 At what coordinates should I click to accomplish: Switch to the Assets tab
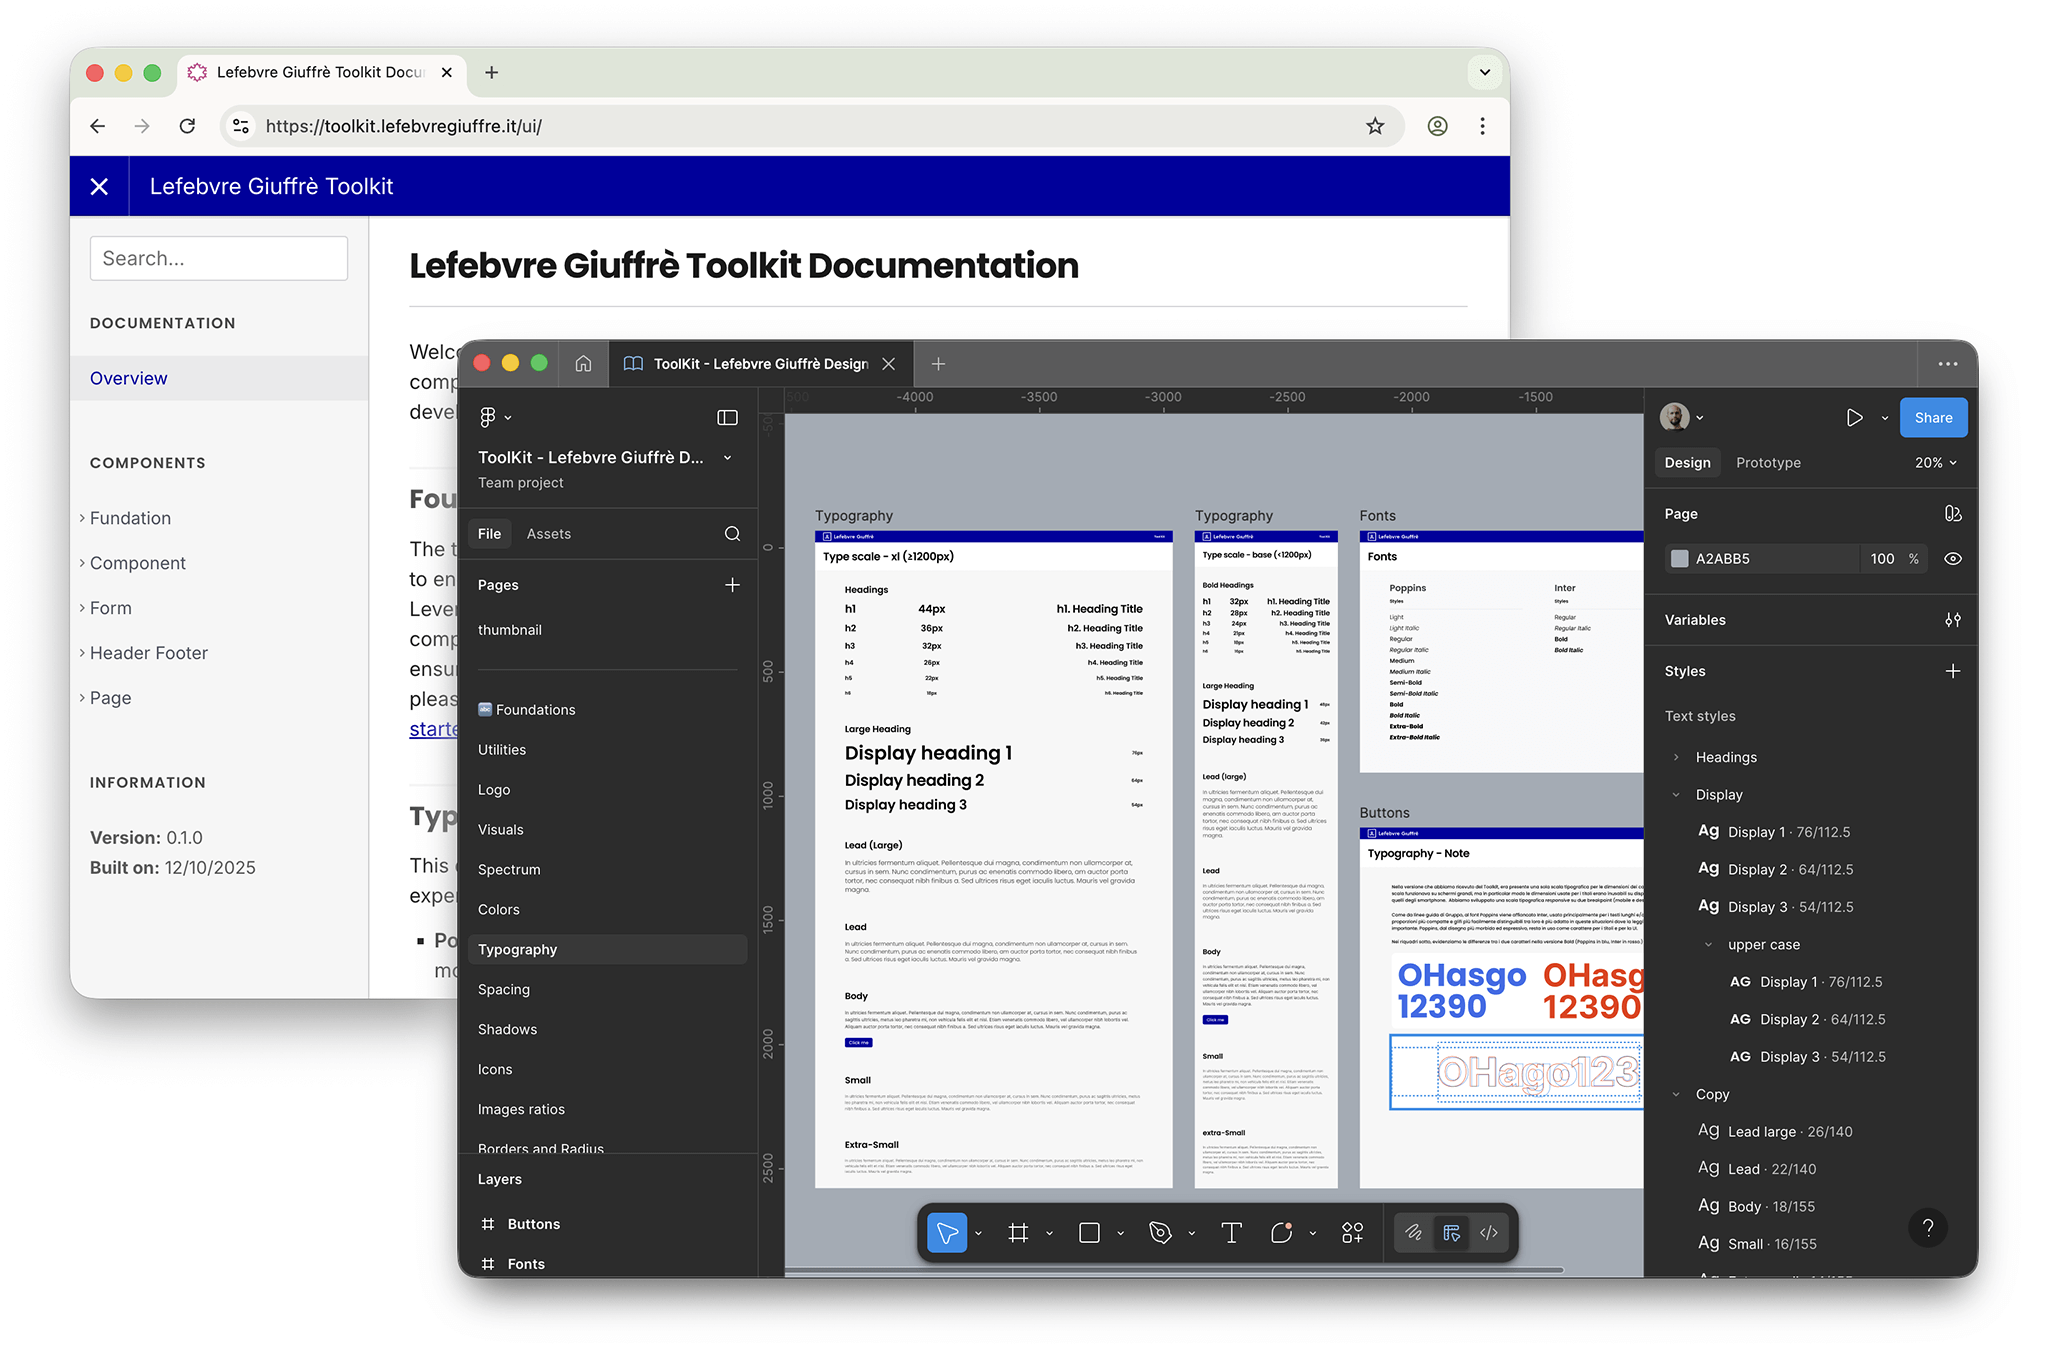[548, 534]
